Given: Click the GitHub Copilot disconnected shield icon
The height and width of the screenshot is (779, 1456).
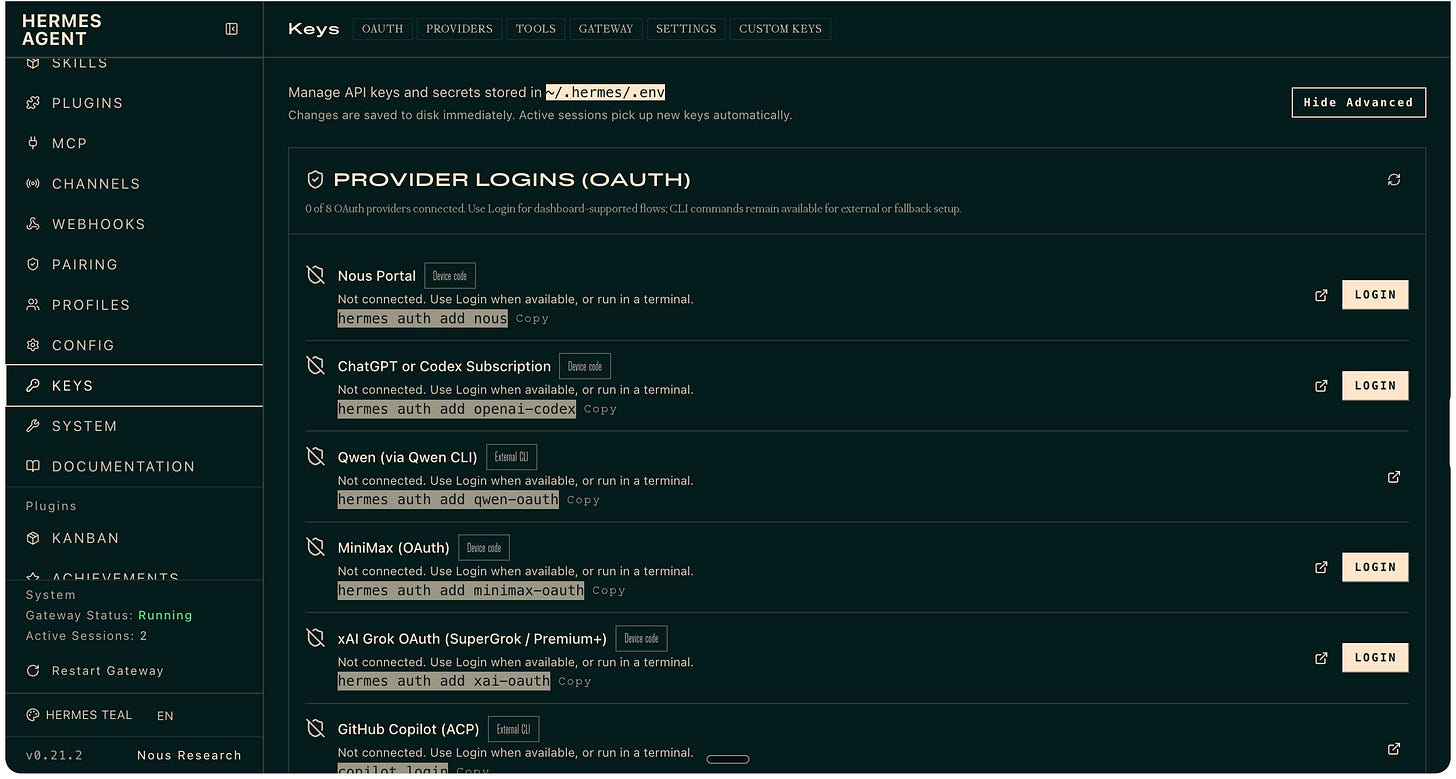Looking at the screenshot, I should [315, 729].
